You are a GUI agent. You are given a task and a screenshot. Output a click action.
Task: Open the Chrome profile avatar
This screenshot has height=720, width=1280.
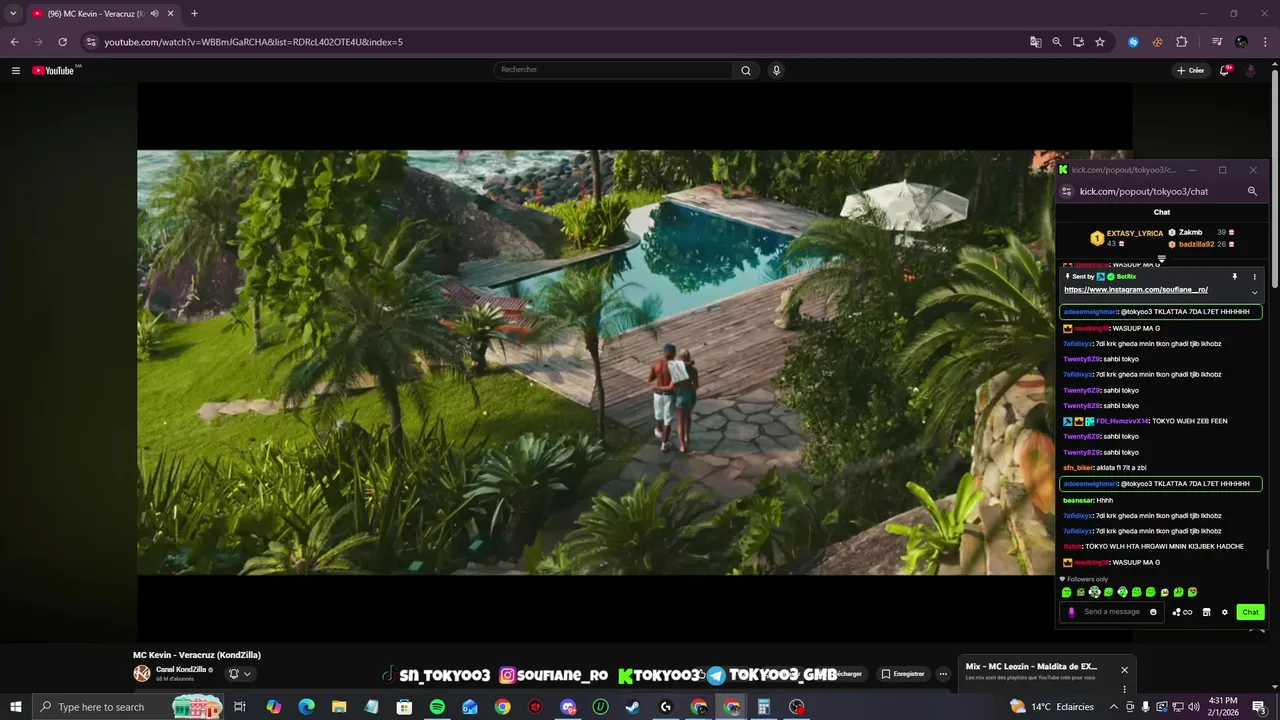(1241, 42)
